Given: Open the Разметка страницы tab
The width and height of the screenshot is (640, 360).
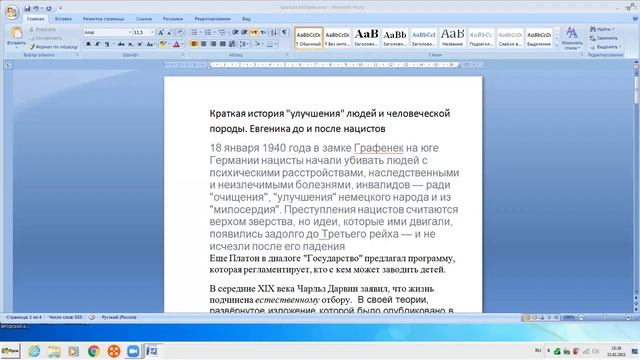Looking at the screenshot, I should [x=104, y=19].
